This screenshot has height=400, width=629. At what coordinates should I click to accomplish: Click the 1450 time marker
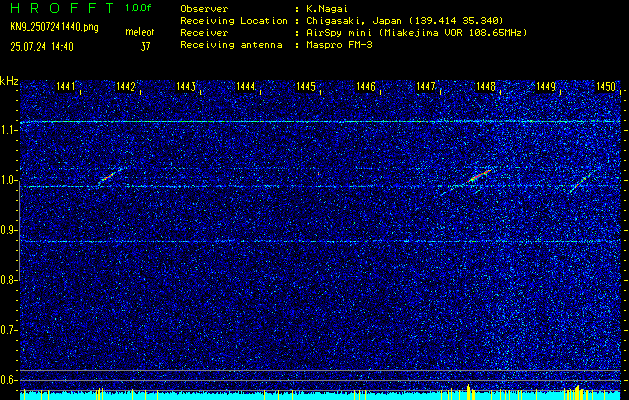coord(606,86)
